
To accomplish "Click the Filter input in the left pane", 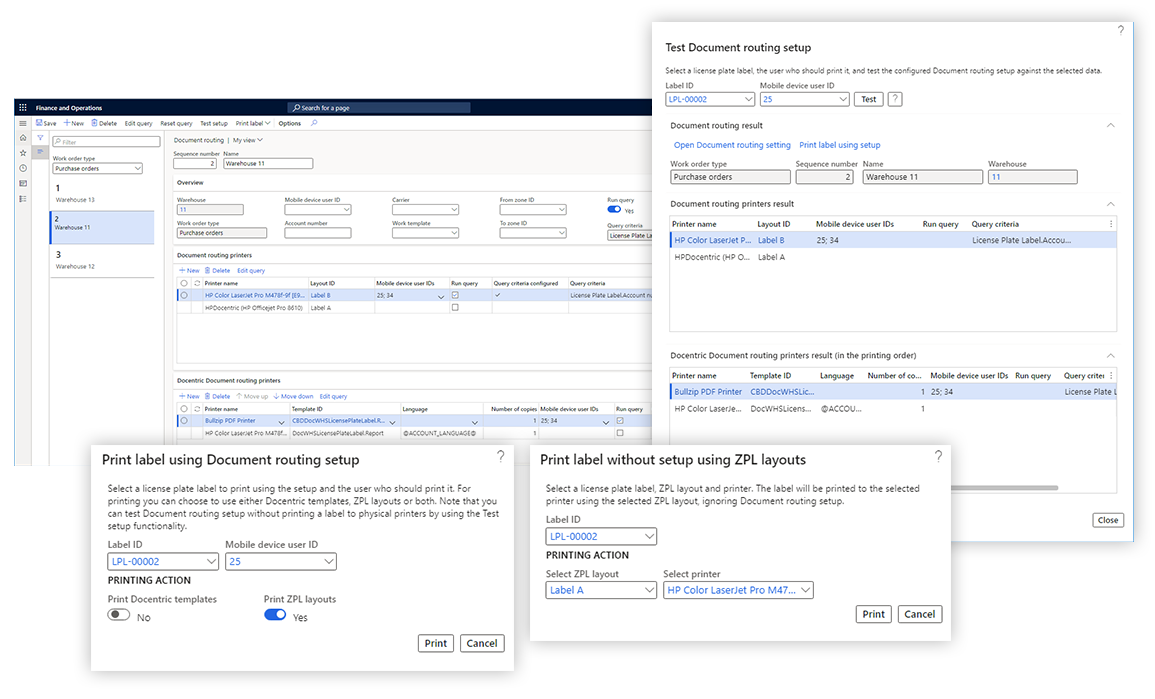I will pyautogui.click(x=106, y=141).
